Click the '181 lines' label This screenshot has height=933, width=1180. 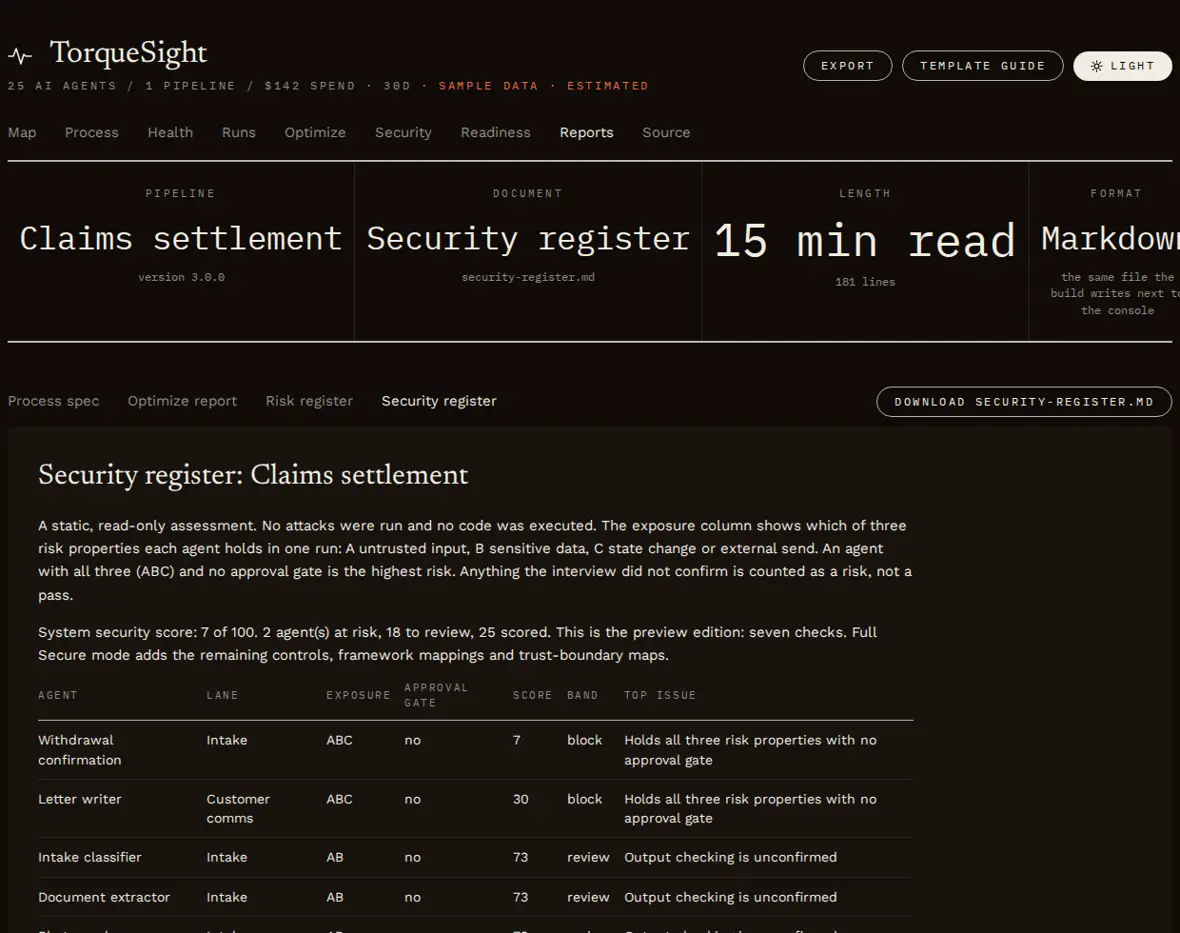pos(865,281)
